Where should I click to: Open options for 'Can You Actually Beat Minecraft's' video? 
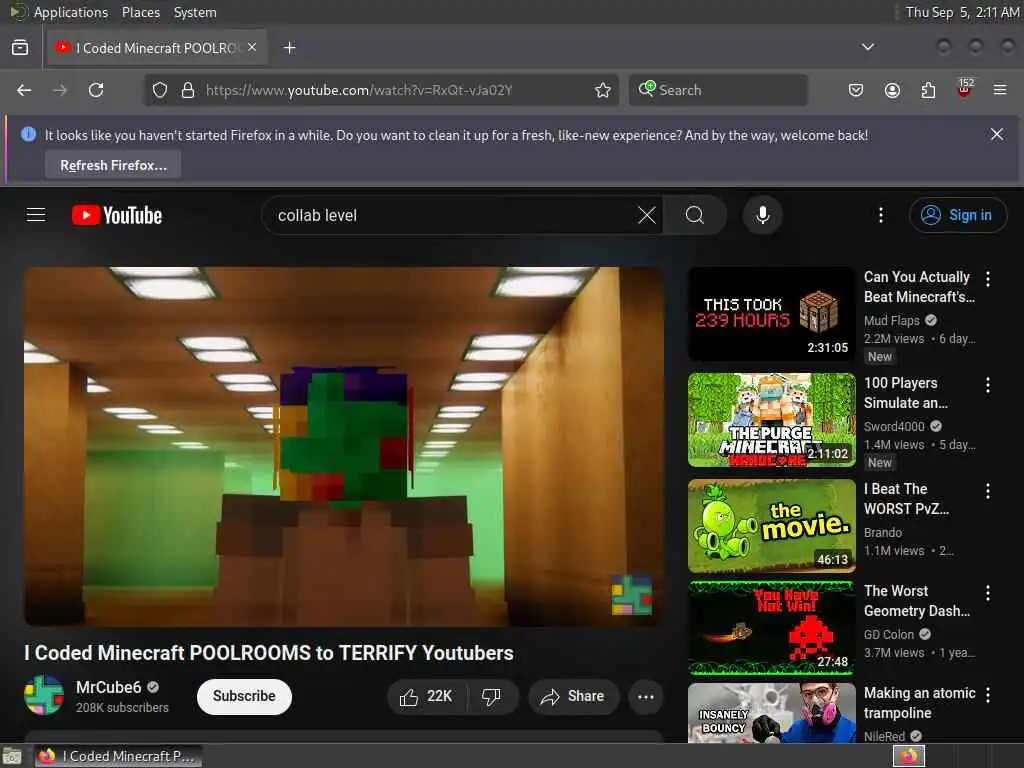click(988, 279)
